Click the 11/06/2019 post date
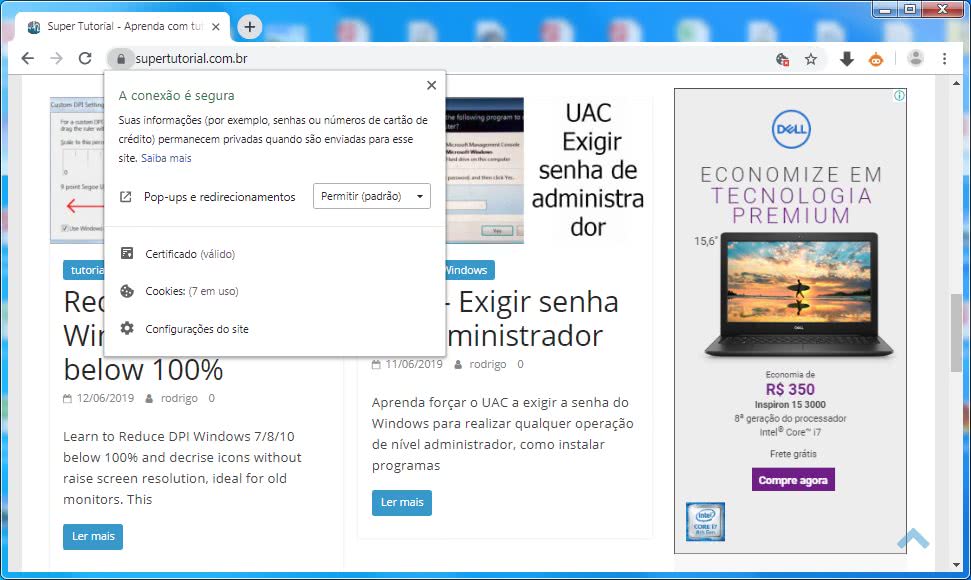Screen dimensions: 971x580 (x=414, y=364)
